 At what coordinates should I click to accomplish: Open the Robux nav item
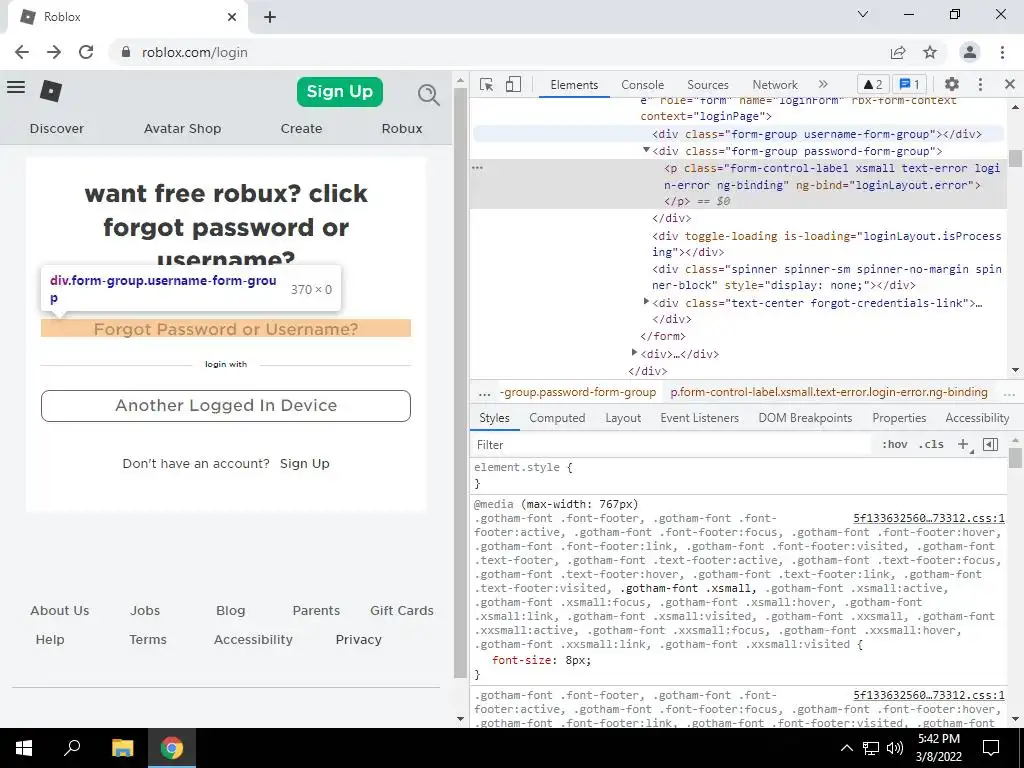tap(402, 129)
